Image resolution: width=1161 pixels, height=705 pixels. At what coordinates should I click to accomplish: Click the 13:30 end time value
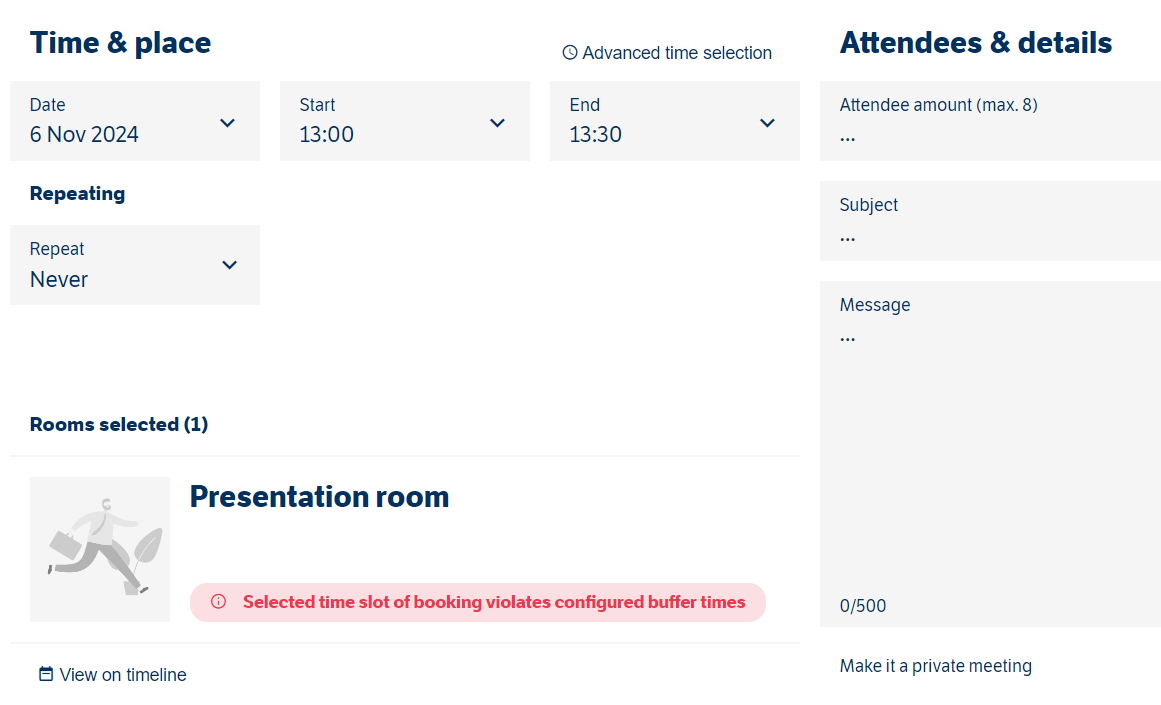595,134
